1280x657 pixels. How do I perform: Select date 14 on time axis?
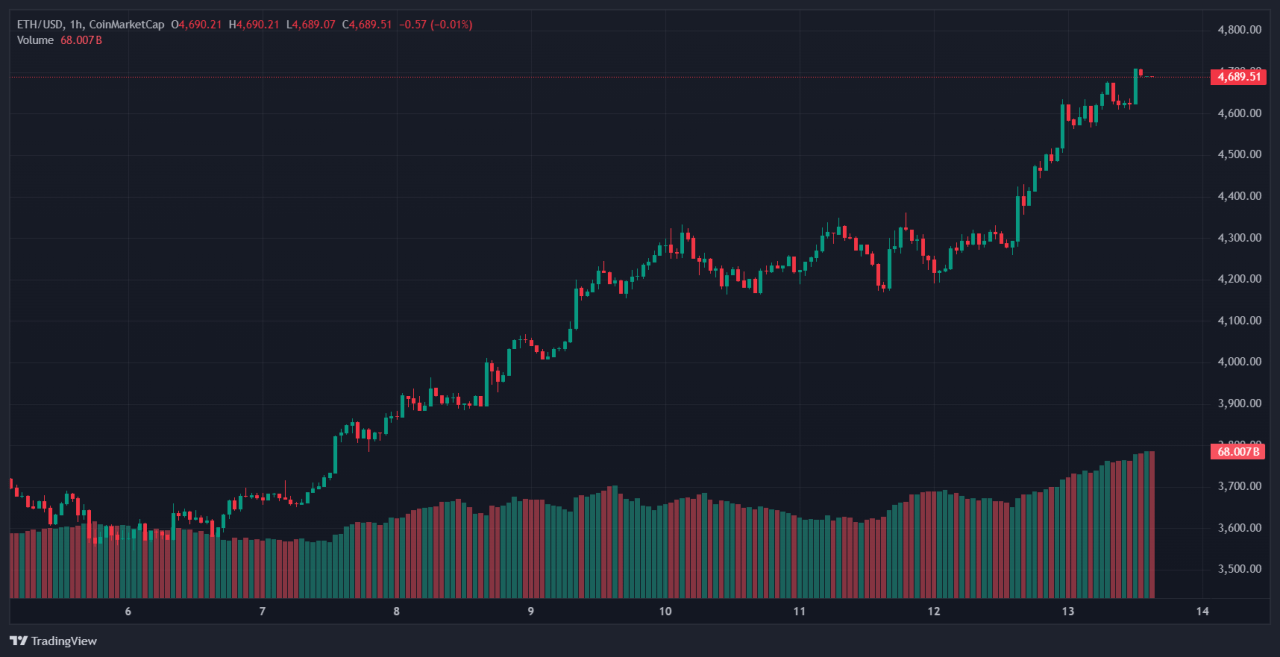tap(1202, 612)
